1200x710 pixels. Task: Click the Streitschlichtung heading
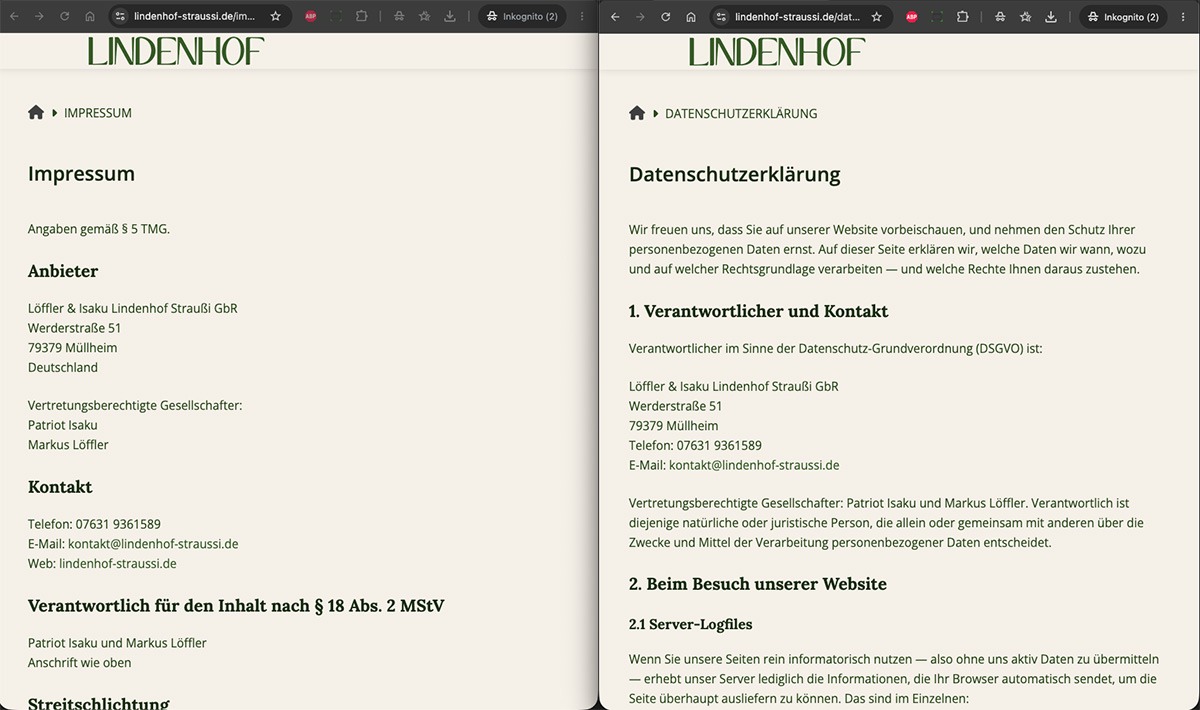coord(99,704)
